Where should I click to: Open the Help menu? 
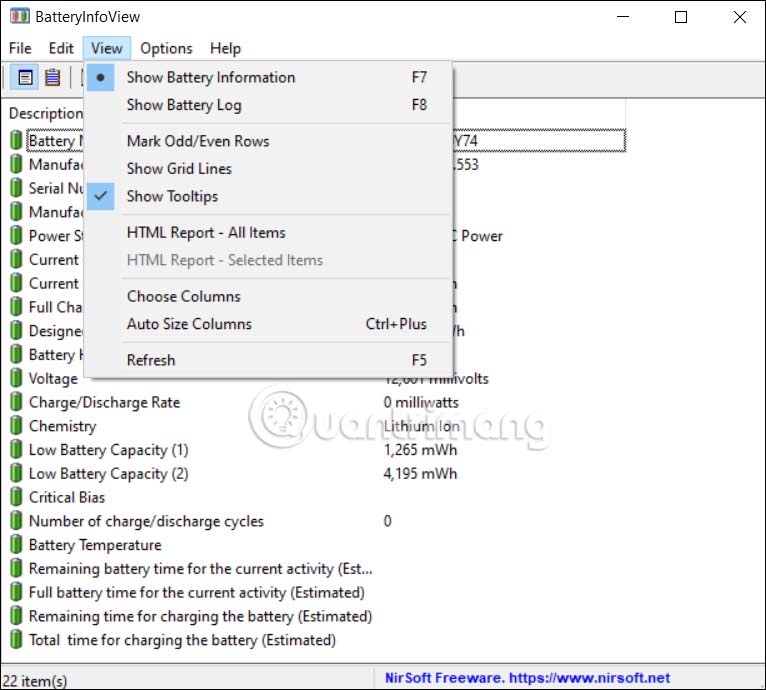(225, 48)
